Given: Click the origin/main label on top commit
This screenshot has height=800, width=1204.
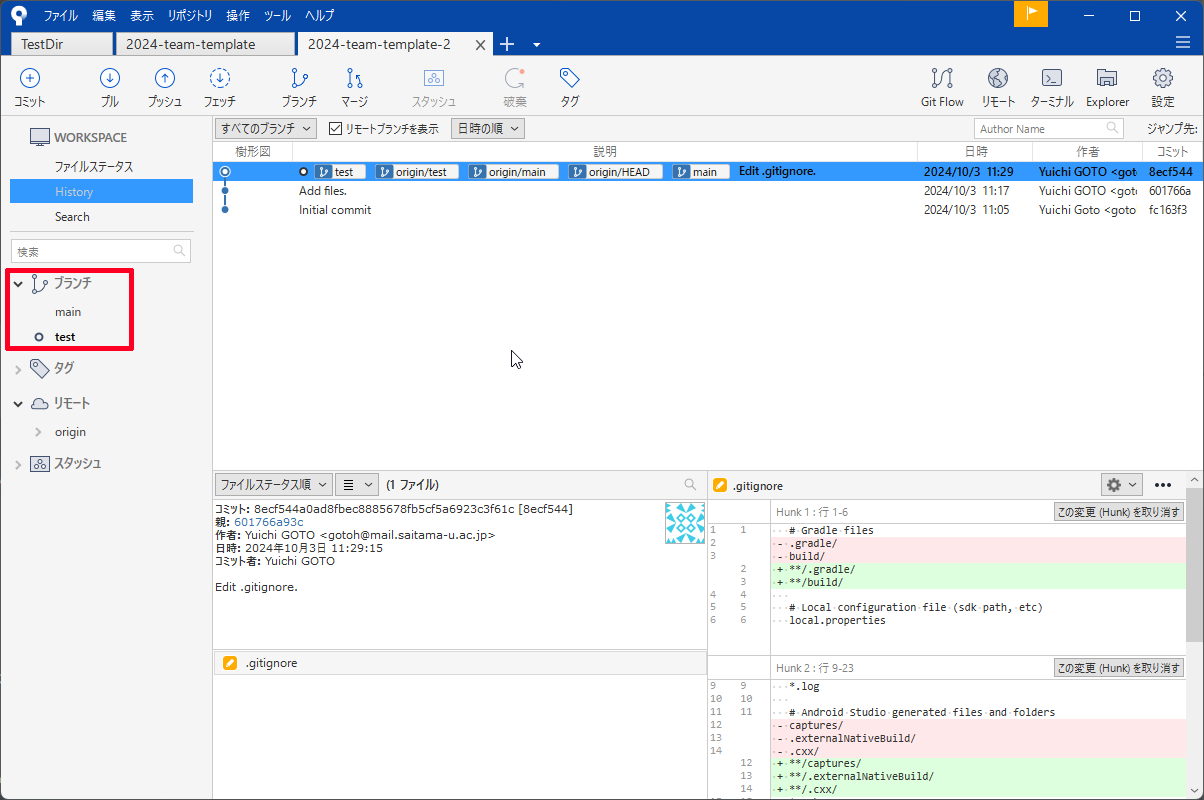Looking at the screenshot, I should pyautogui.click(x=514, y=172).
